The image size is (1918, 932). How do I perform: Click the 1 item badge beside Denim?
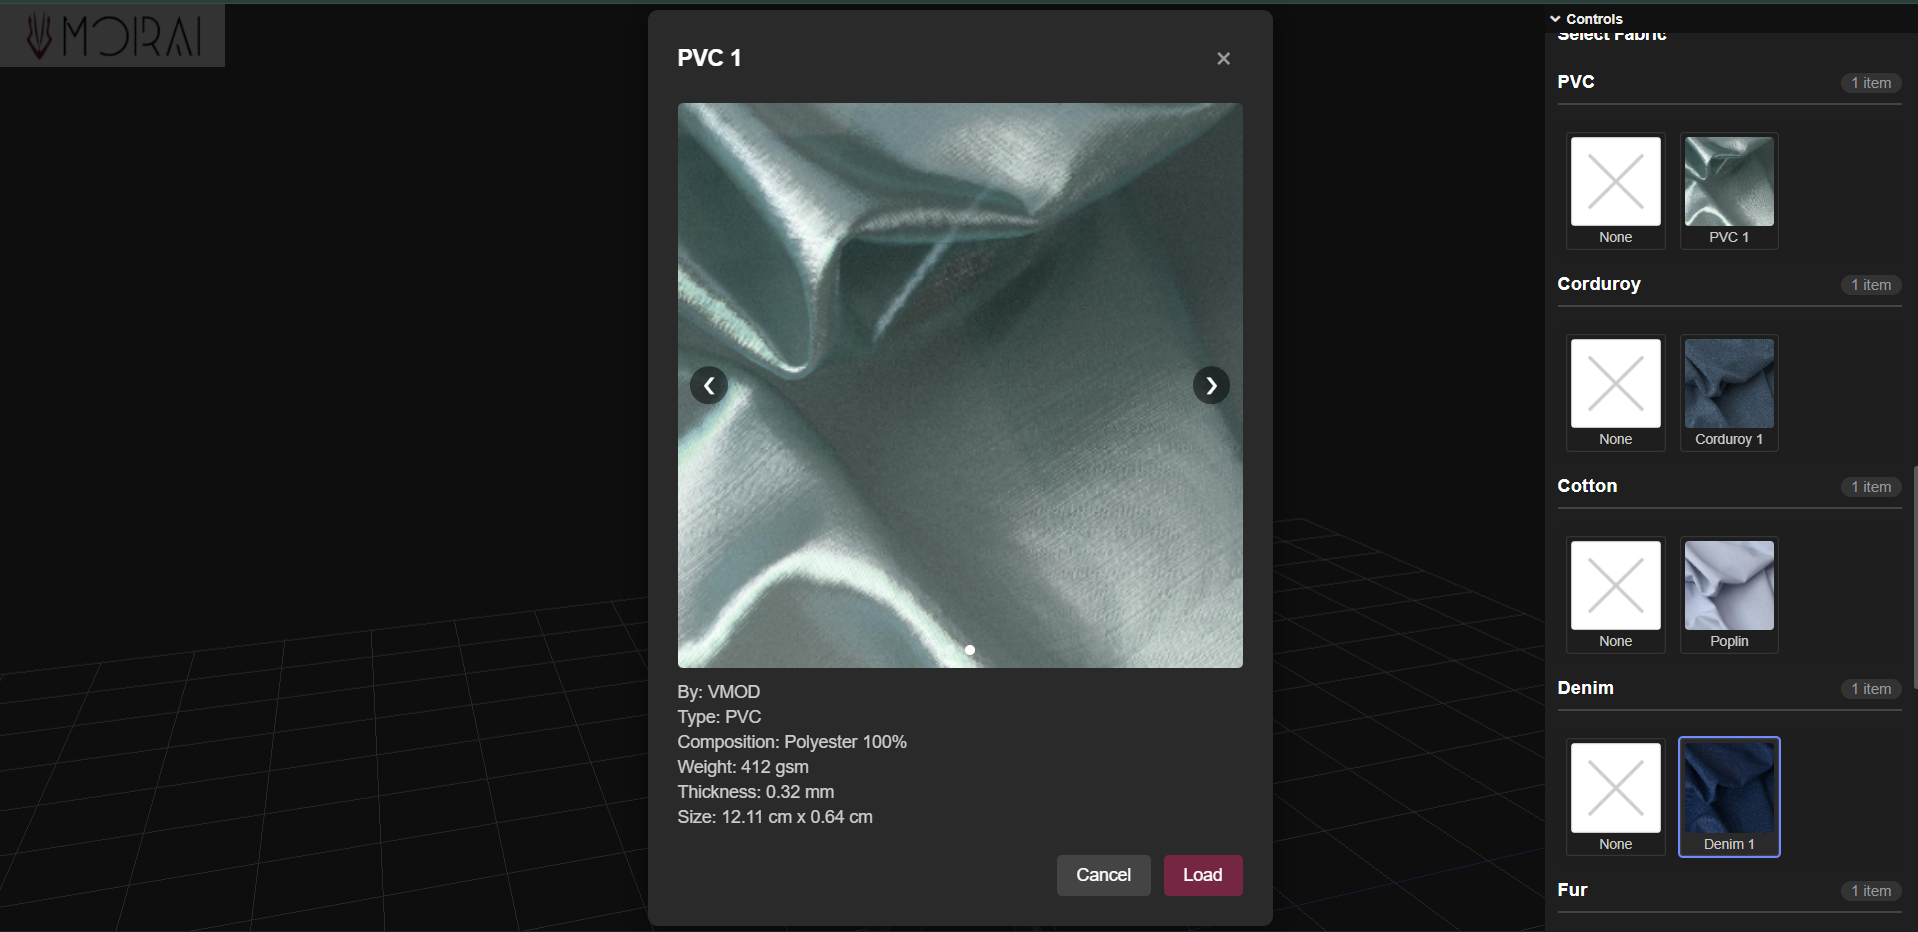click(x=1870, y=689)
